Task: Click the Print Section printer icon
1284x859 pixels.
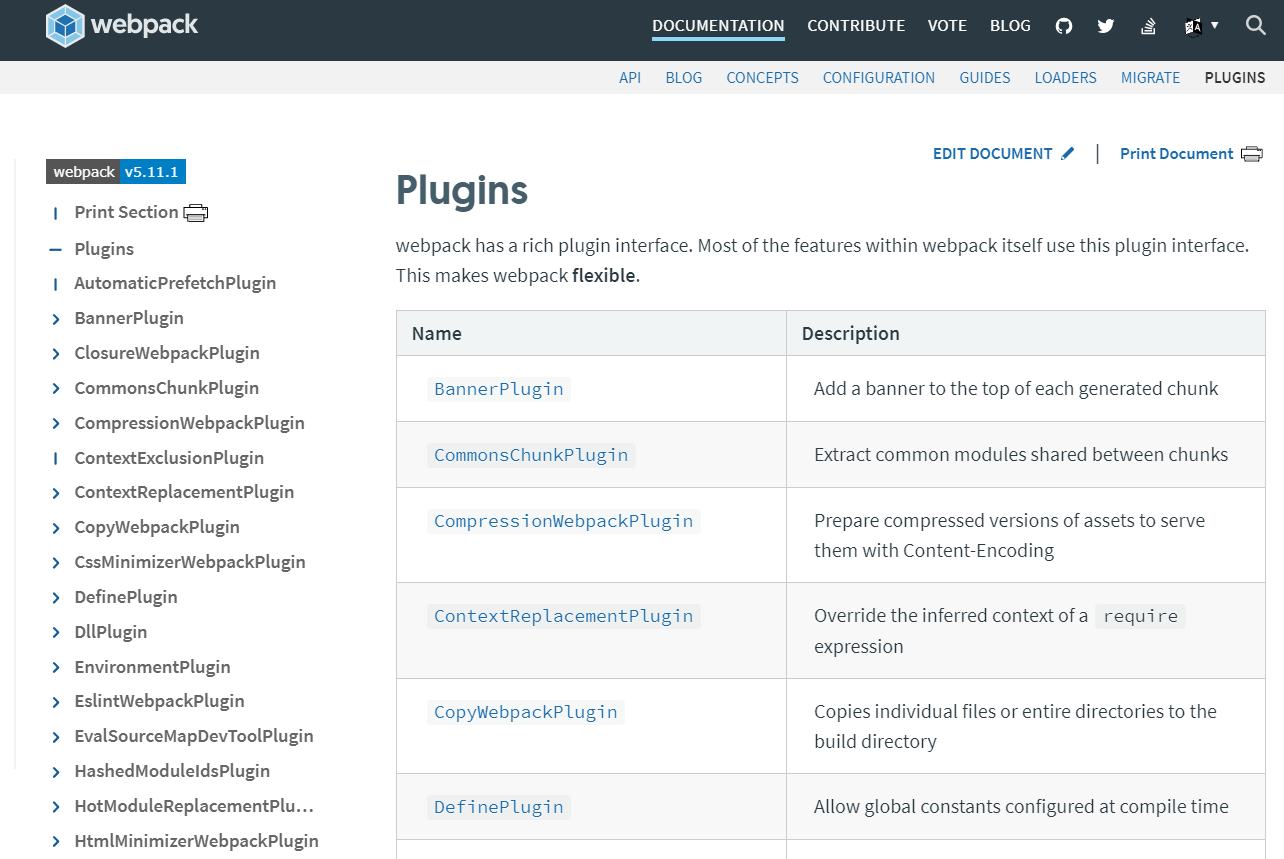Action: pos(196,212)
